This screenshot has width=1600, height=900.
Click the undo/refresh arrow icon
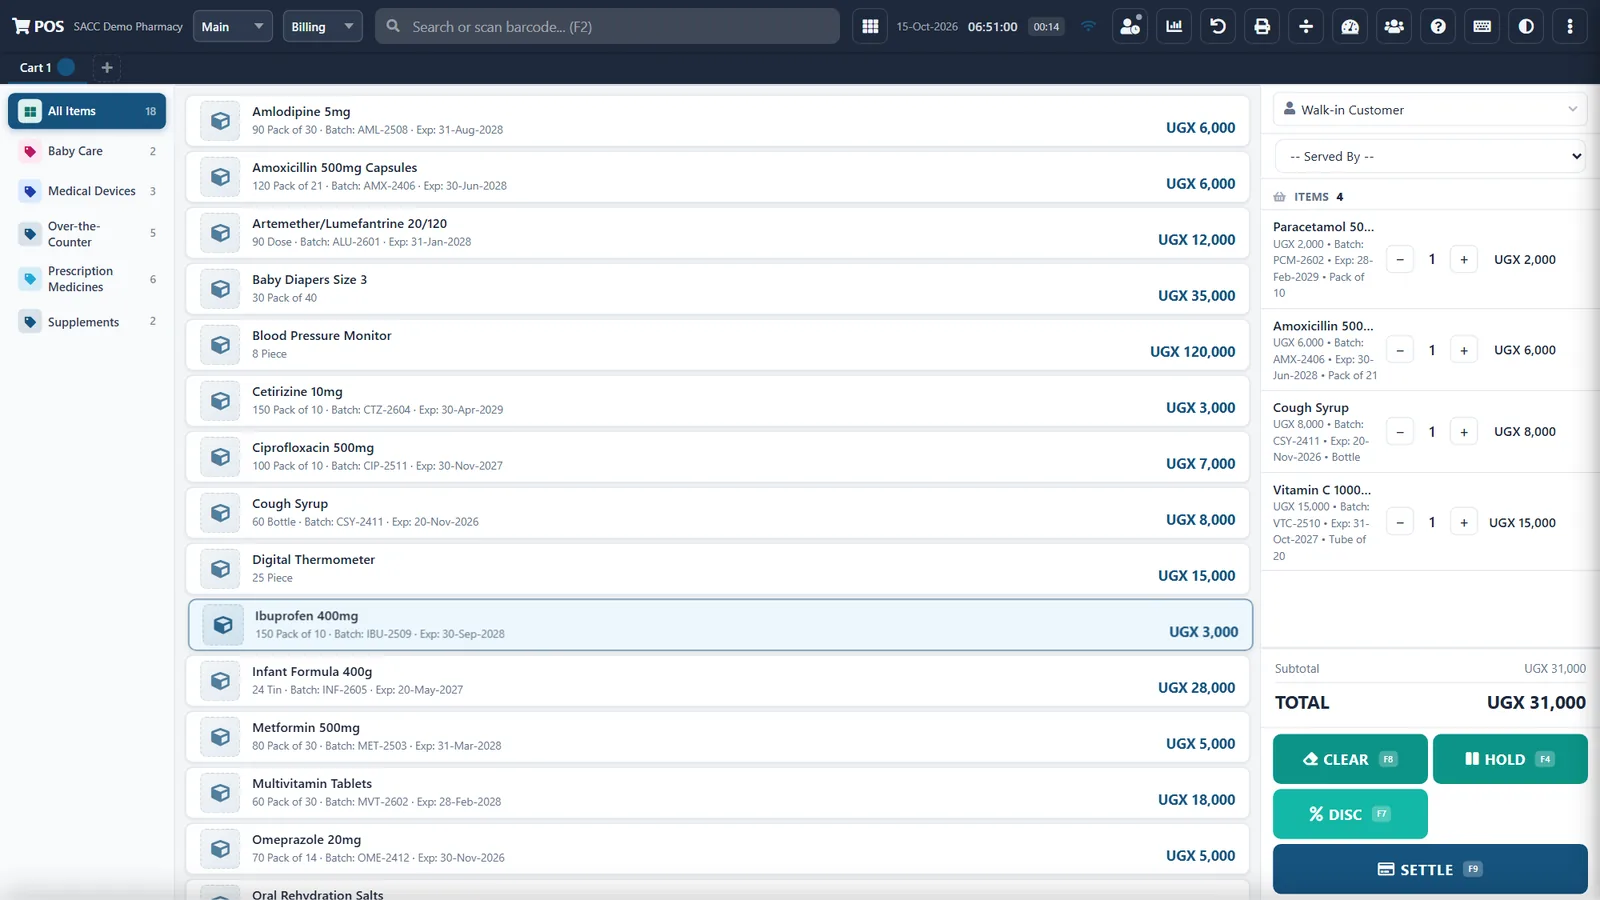[1218, 27]
